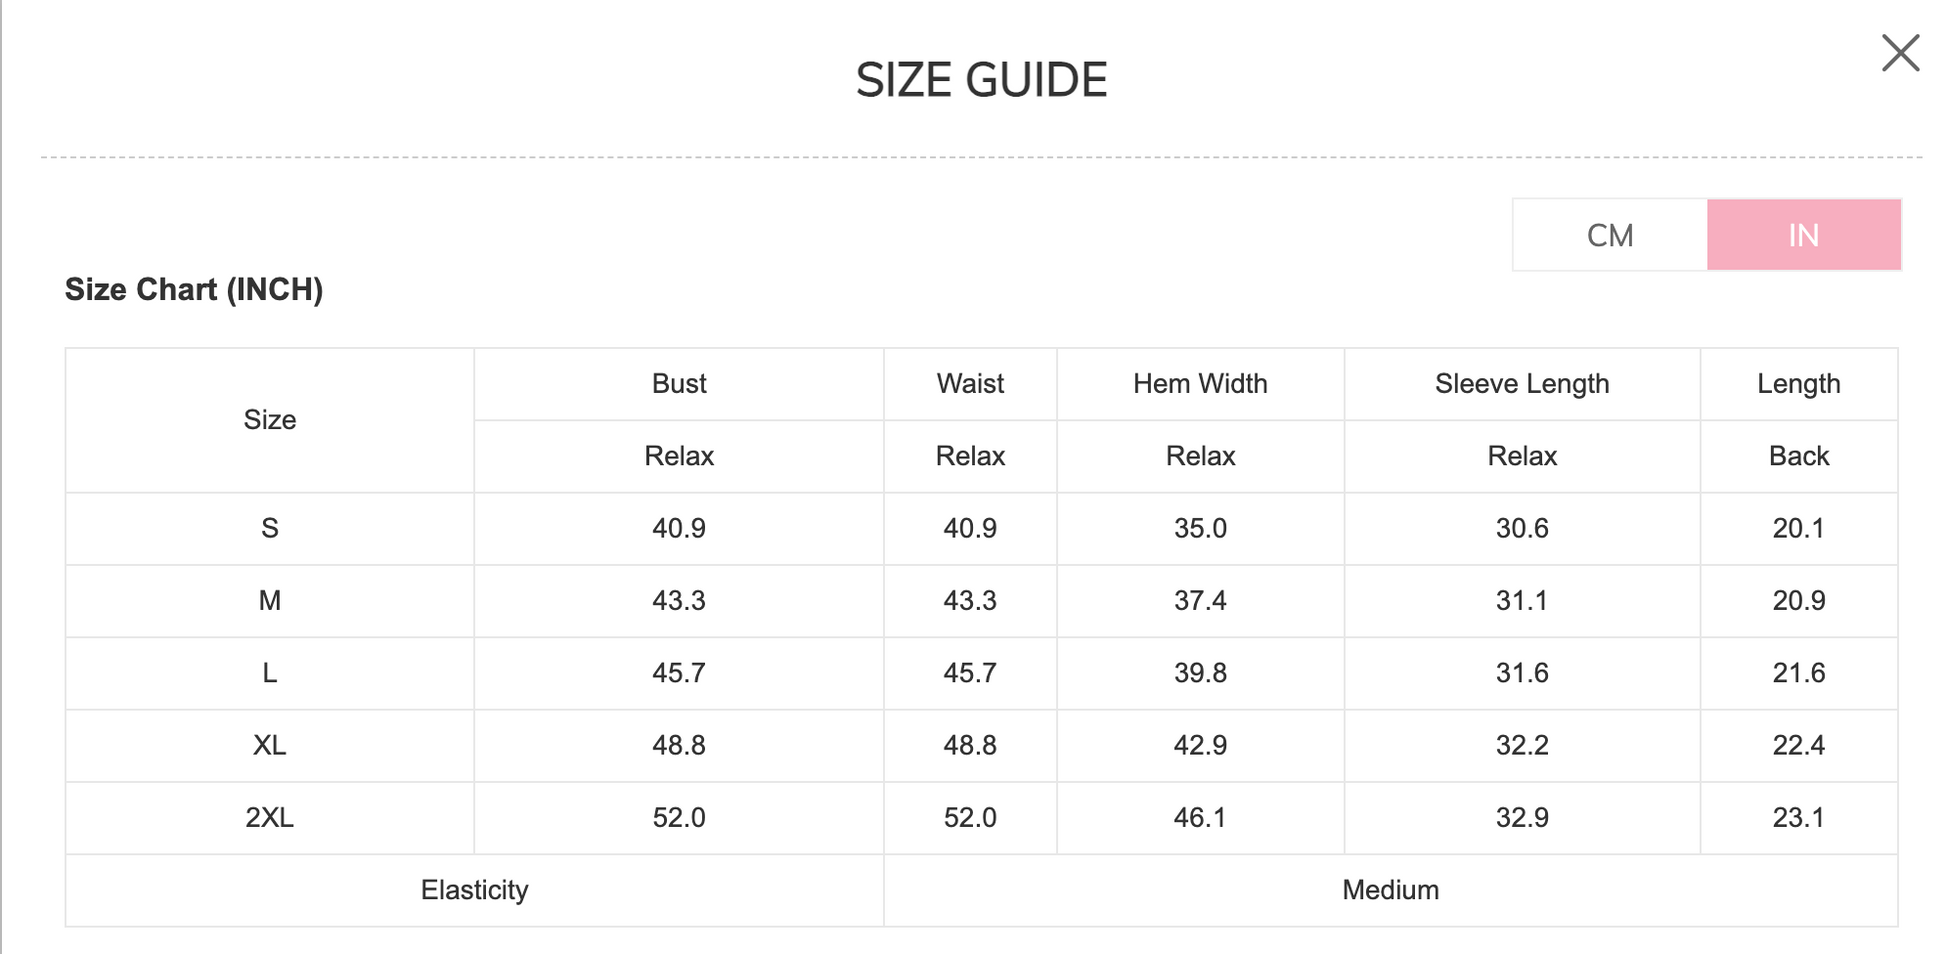This screenshot has width=1946, height=954.
Task: Select the 35.0 hem width value
Action: (x=1200, y=528)
